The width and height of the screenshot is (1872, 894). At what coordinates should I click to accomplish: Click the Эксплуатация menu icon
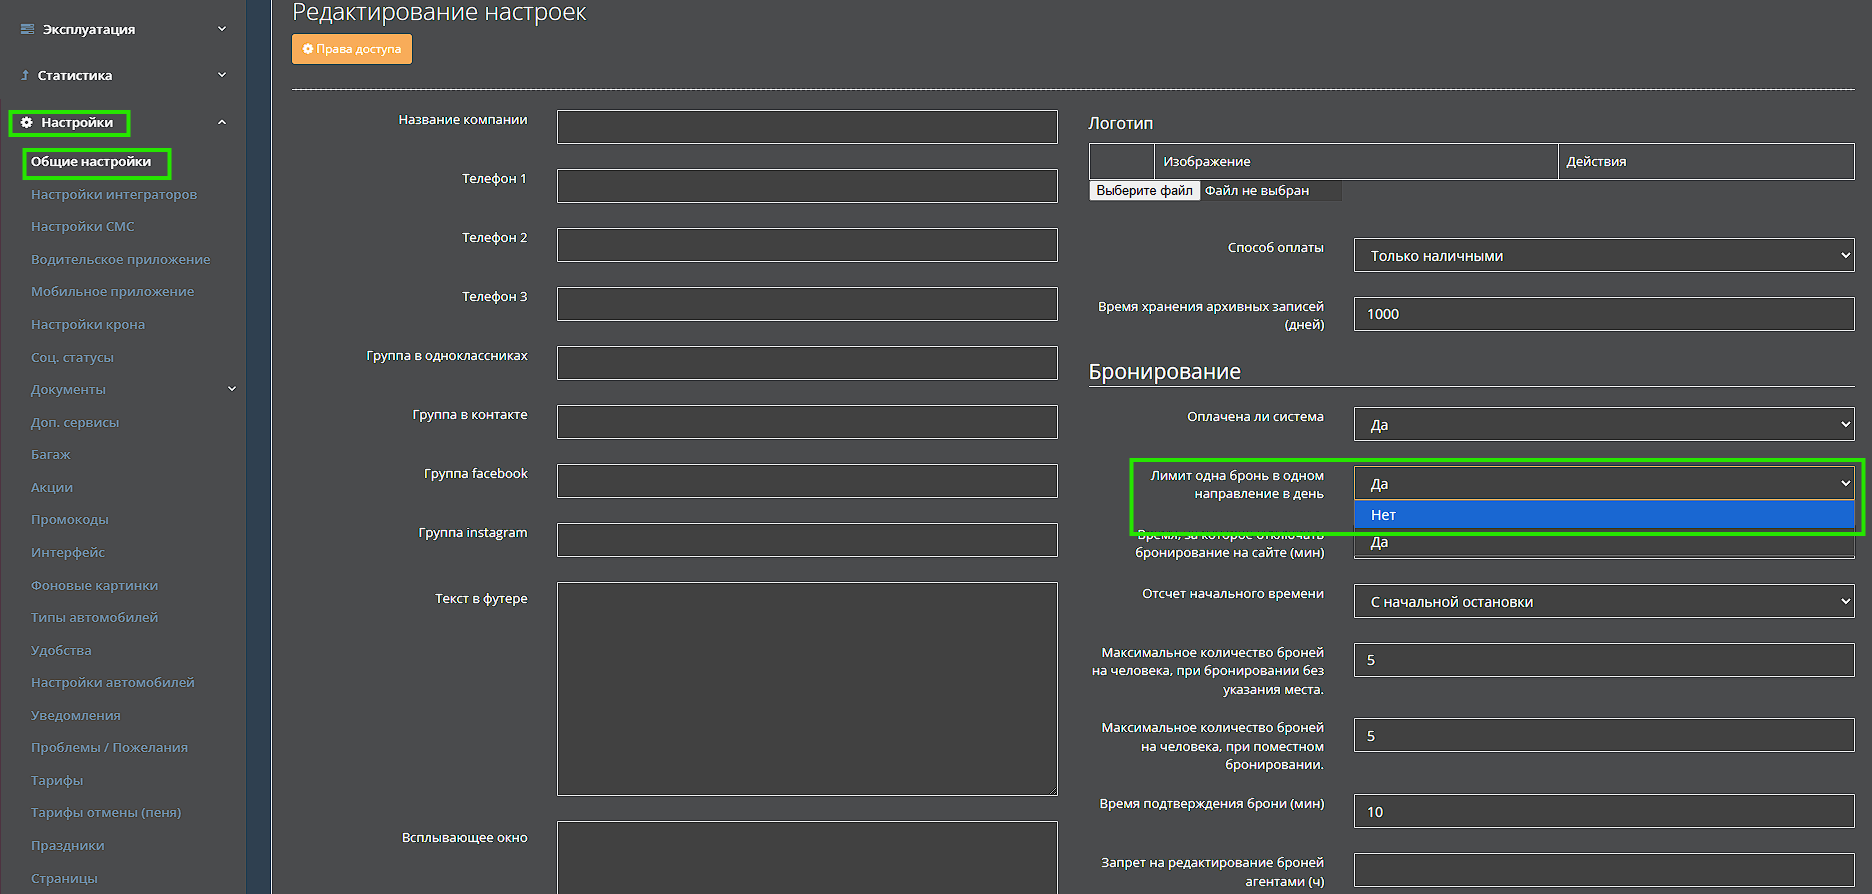27,29
